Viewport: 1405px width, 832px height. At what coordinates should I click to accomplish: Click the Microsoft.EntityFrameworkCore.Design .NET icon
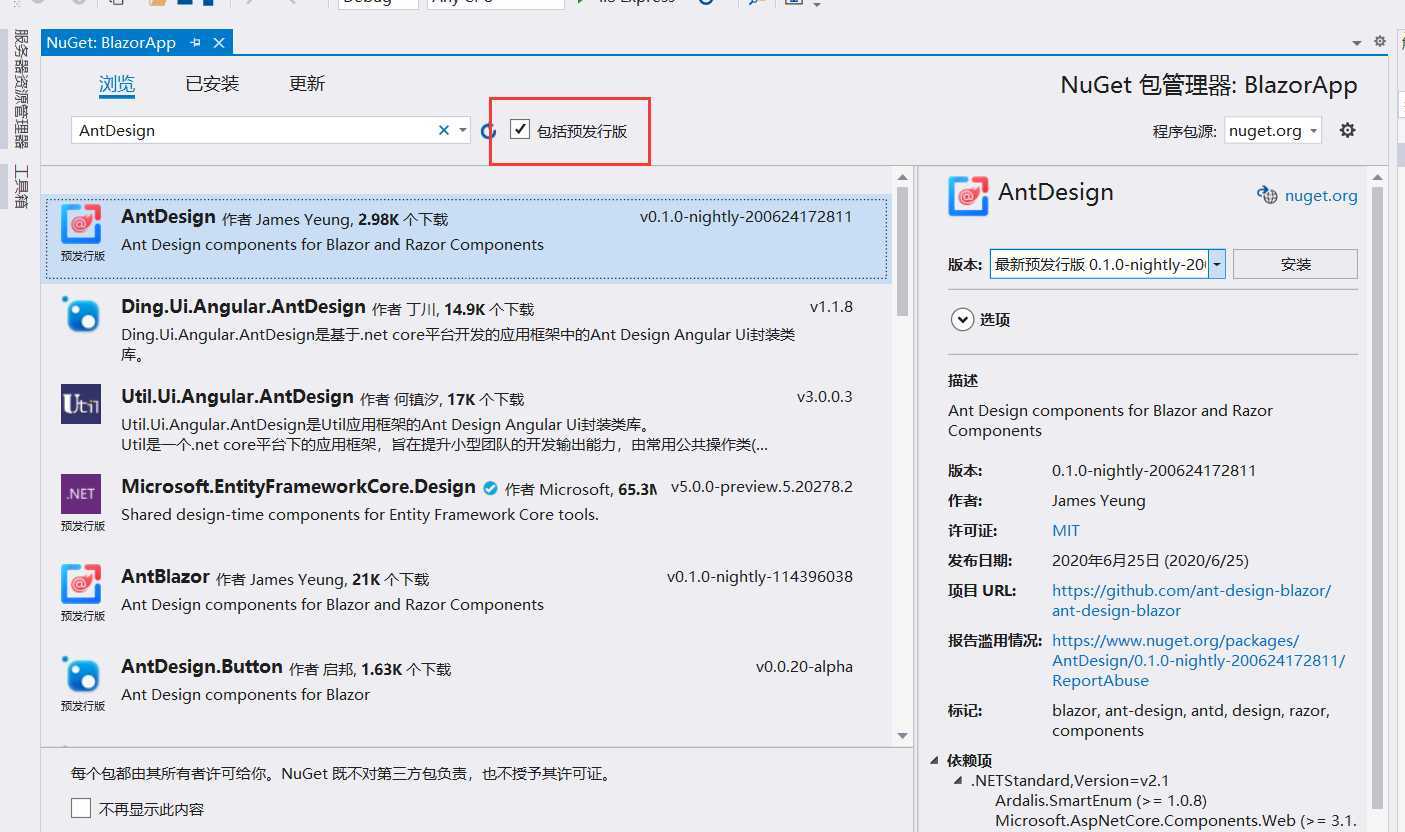[81, 494]
